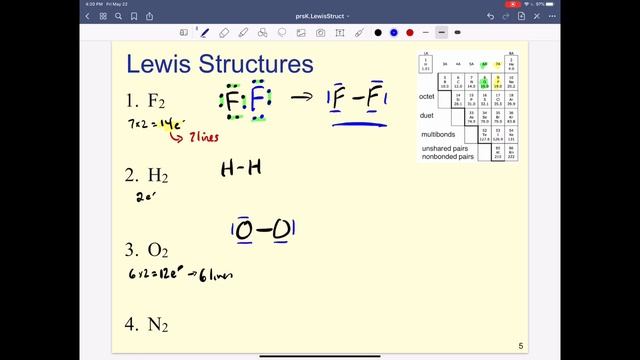
Task: Tap the '2. H2' list item
Action: tap(147, 176)
